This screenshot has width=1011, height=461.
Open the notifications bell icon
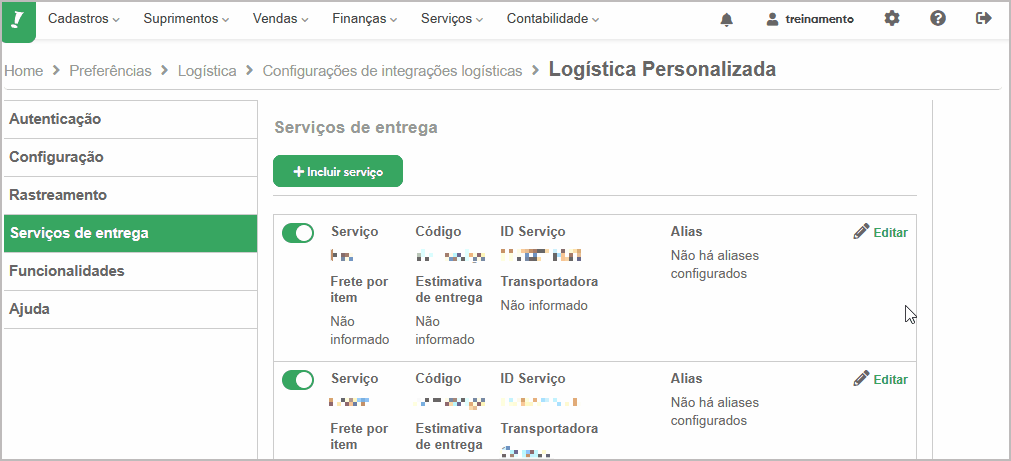coord(727,19)
